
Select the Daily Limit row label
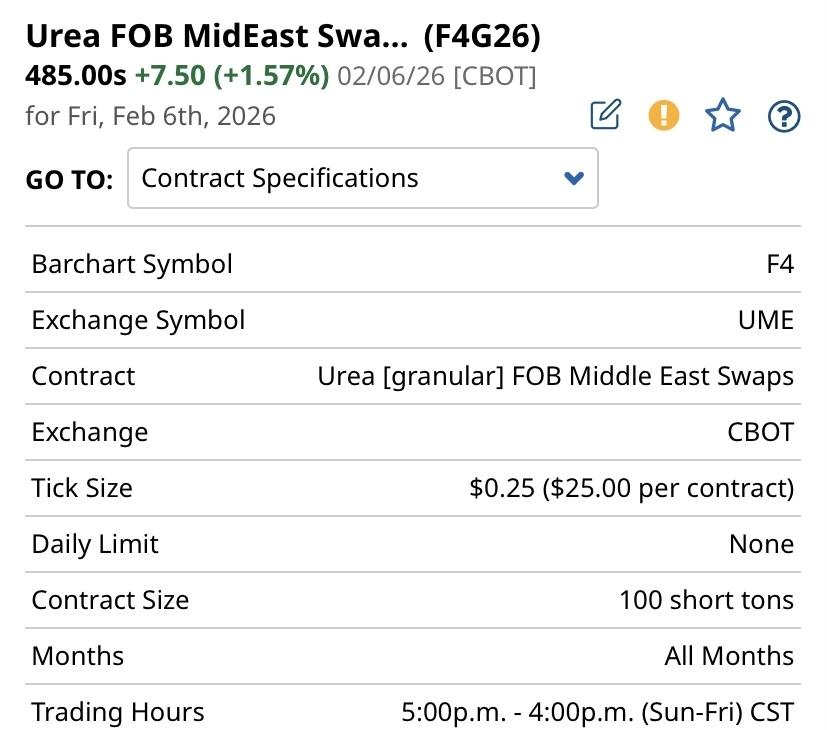pos(95,544)
